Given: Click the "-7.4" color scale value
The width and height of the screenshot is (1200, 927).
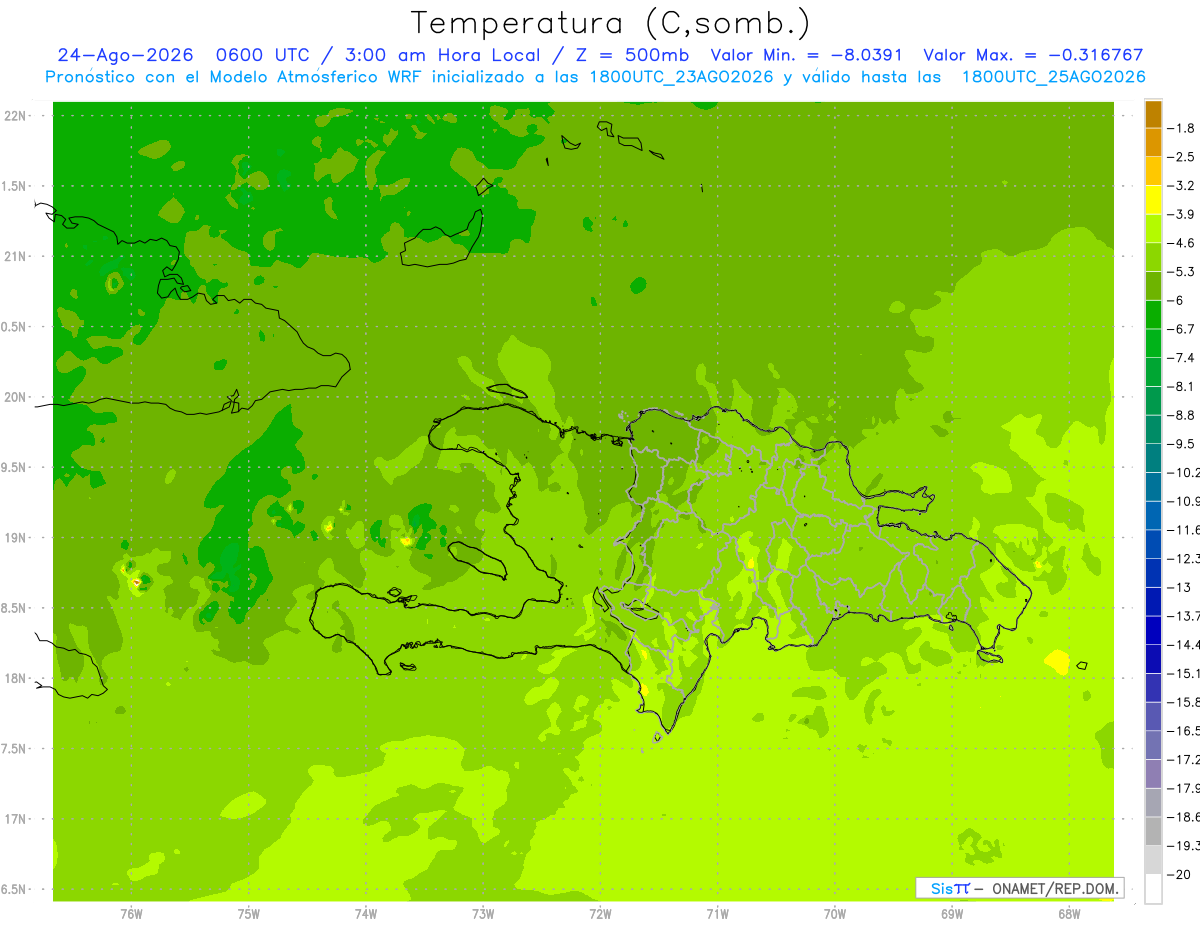Looking at the screenshot, I should pyautogui.click(x=1181, y=358).
